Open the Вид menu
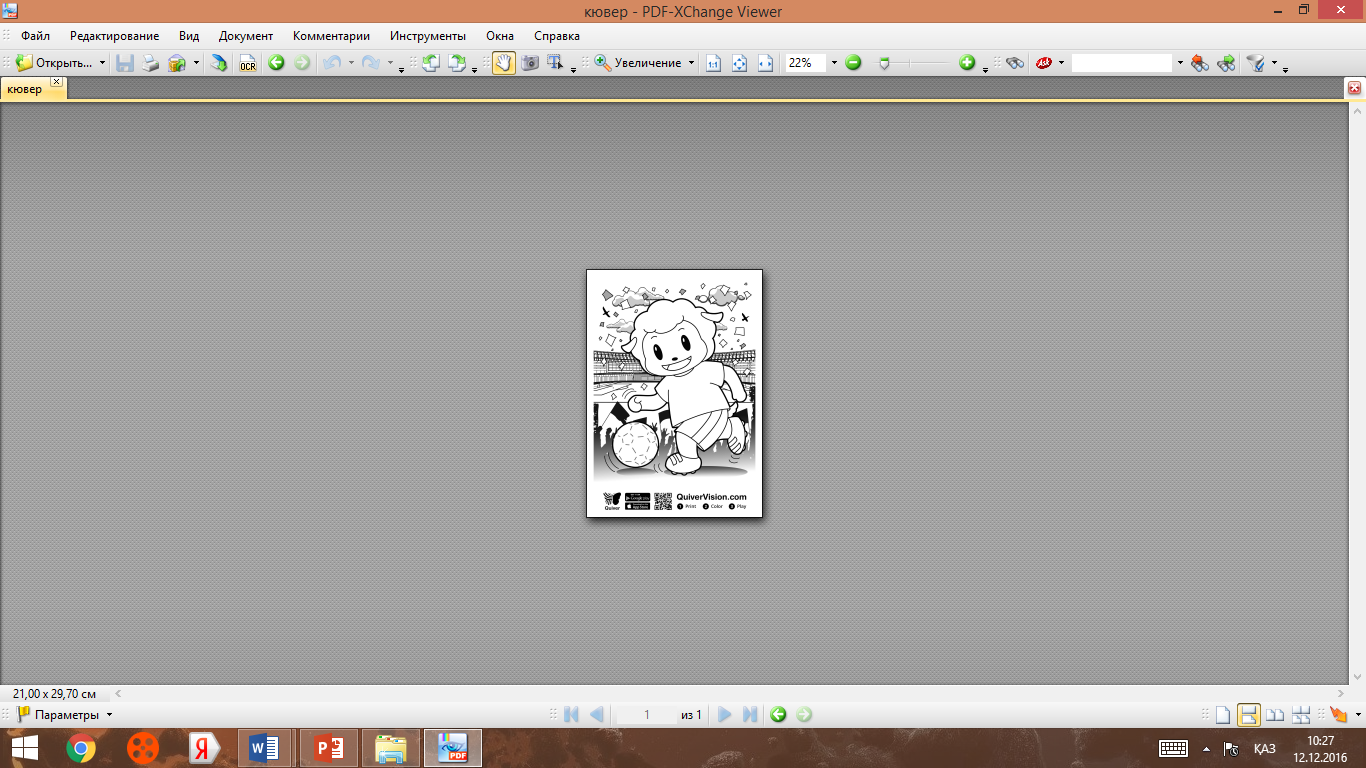Viewport: 1366px width, 768px height. tap(189, 36)
